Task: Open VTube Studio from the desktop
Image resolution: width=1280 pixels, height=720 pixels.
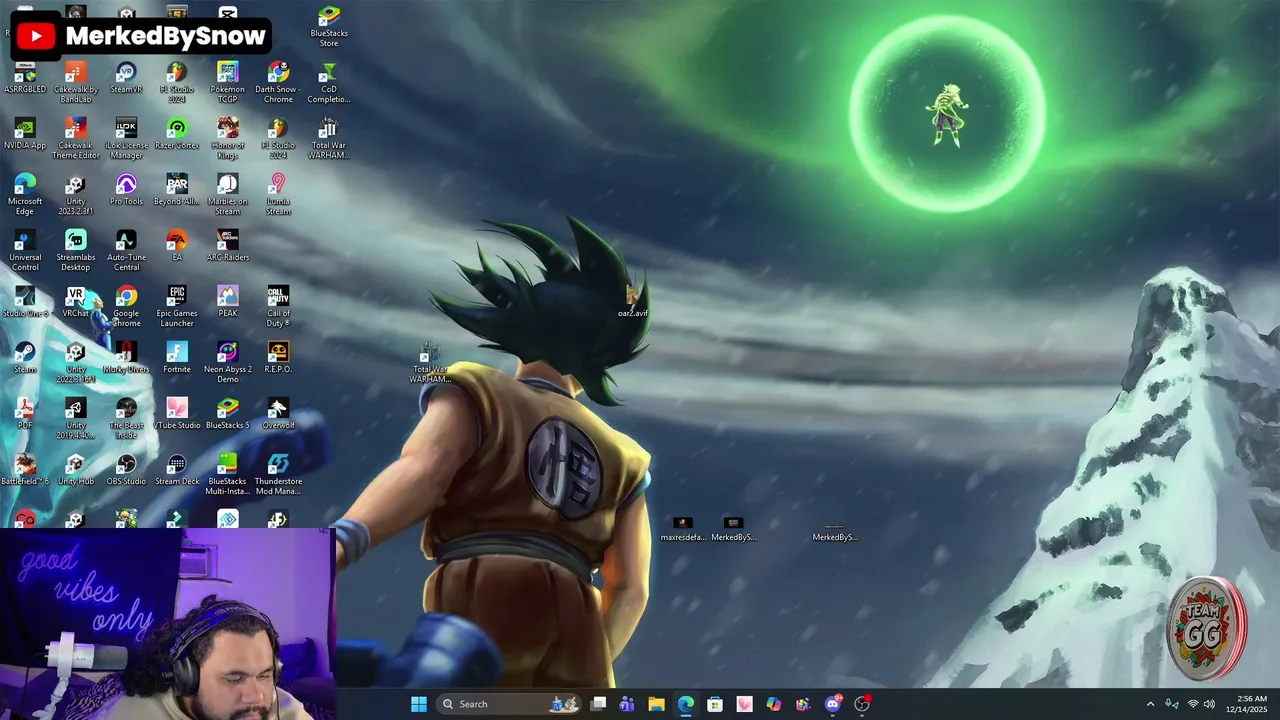Action: tap(177, 415)
